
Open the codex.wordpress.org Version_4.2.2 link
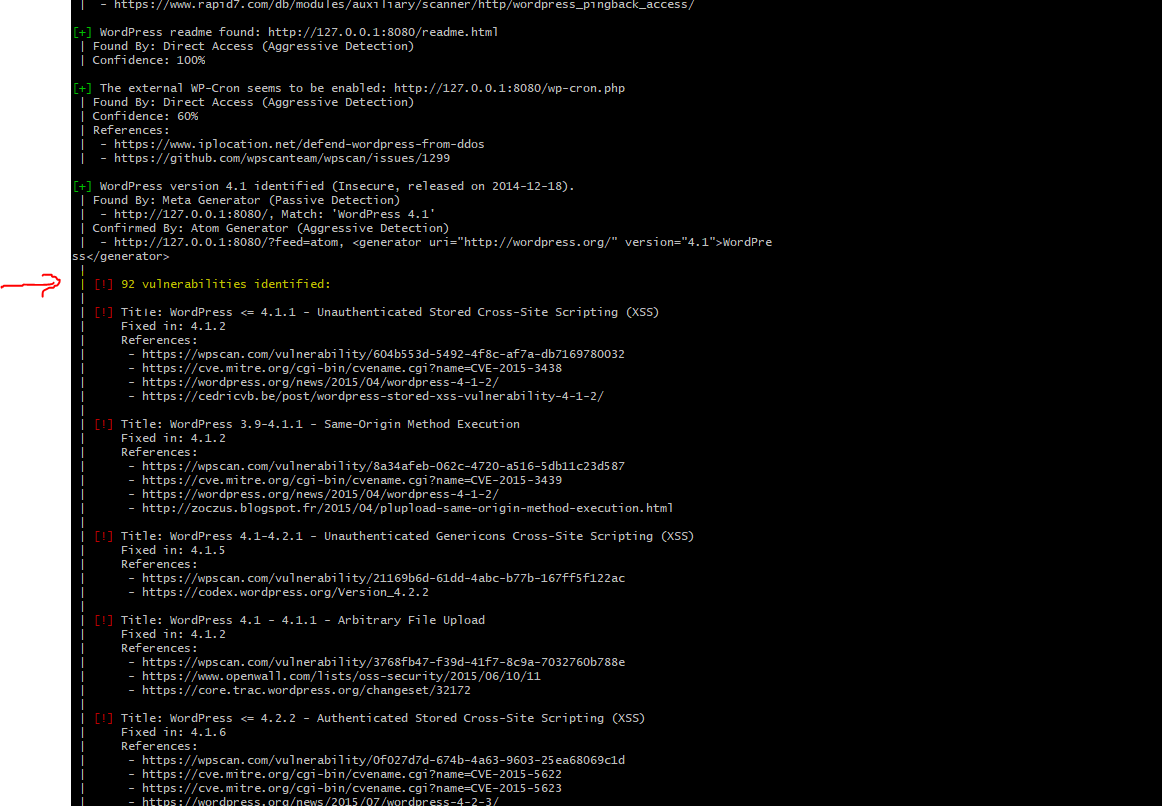285,593
